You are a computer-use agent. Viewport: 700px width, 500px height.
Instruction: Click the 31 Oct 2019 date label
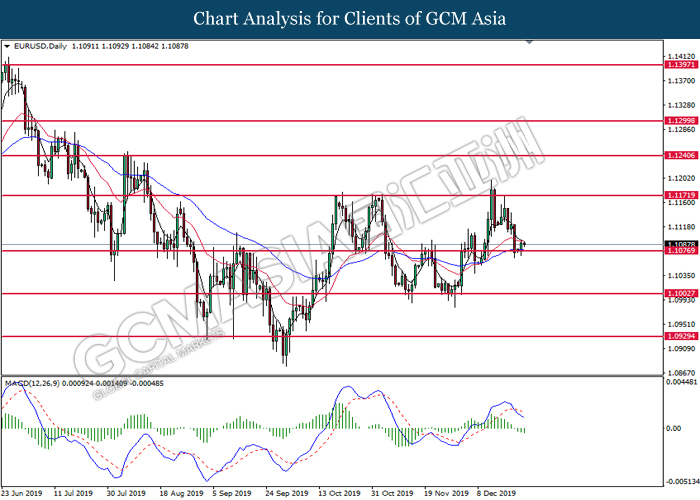(392, 493)
